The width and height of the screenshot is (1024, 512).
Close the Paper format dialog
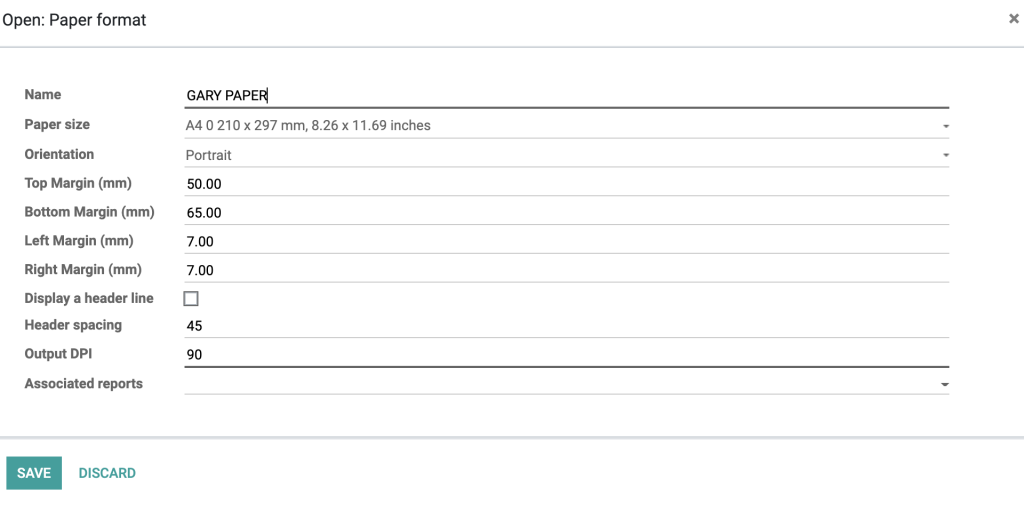click(1014, 19)
